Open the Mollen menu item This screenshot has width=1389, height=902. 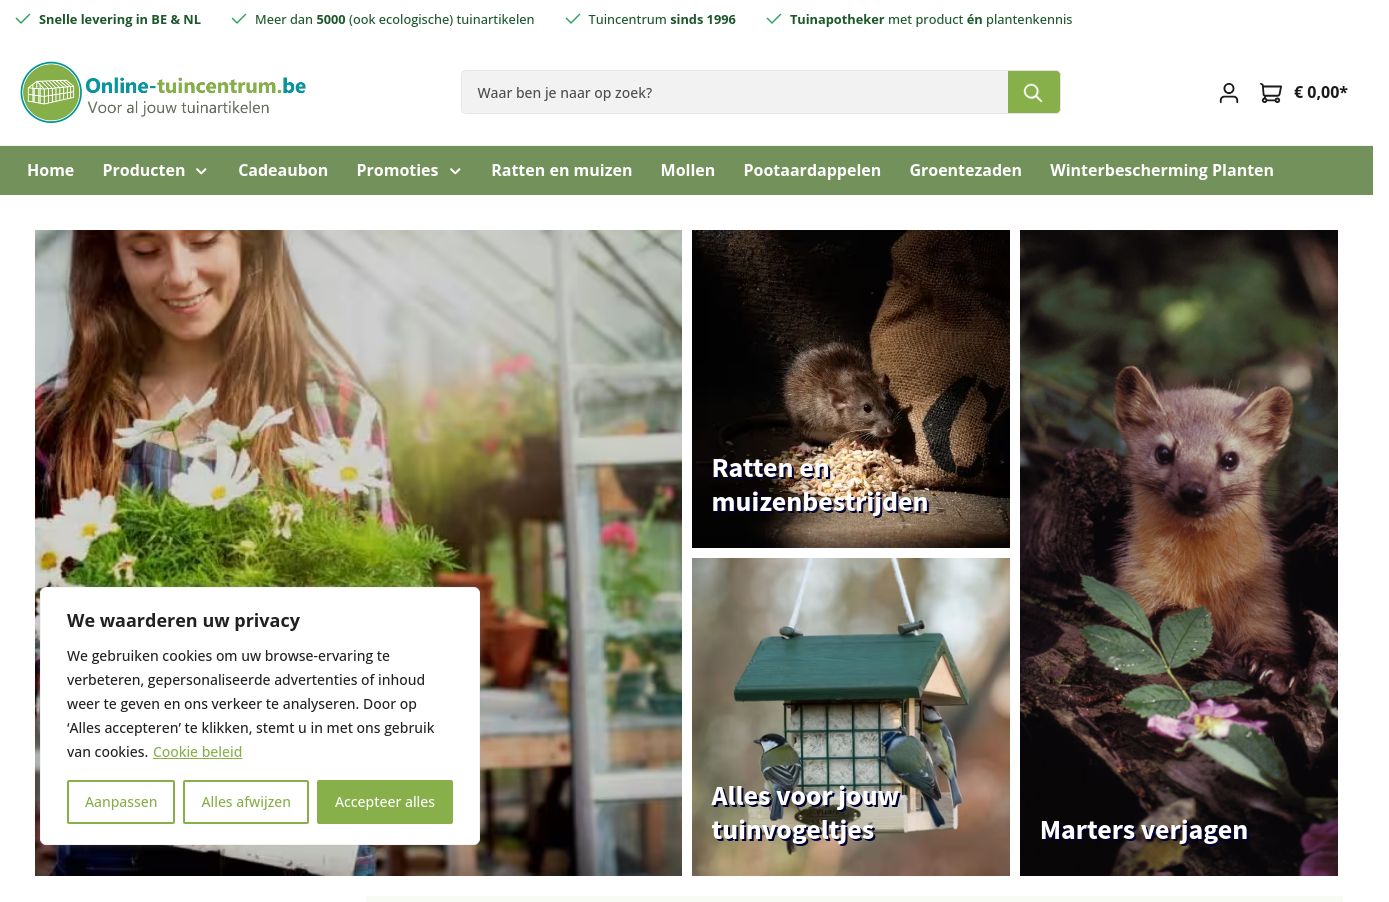[687, 170]
